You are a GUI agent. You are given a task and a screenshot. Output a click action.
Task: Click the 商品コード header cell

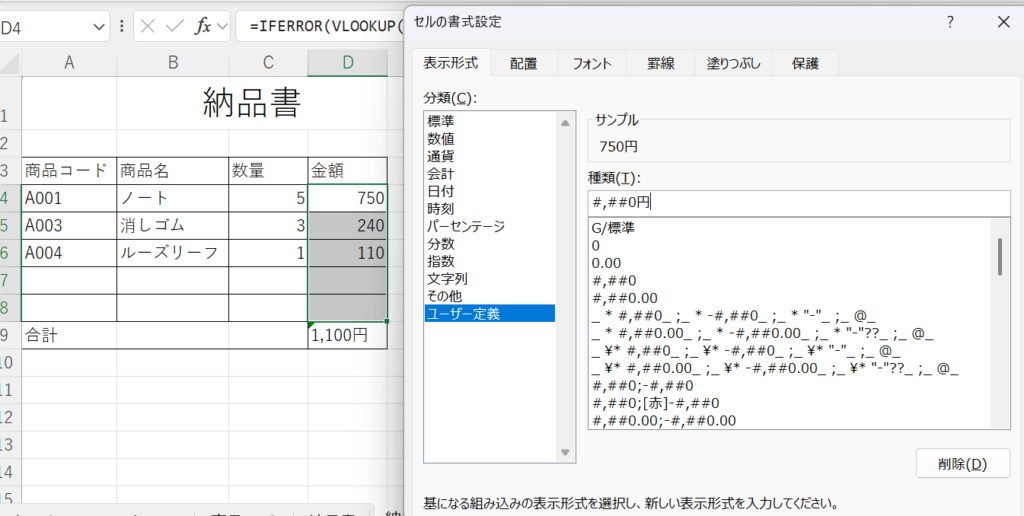[69, 171]
